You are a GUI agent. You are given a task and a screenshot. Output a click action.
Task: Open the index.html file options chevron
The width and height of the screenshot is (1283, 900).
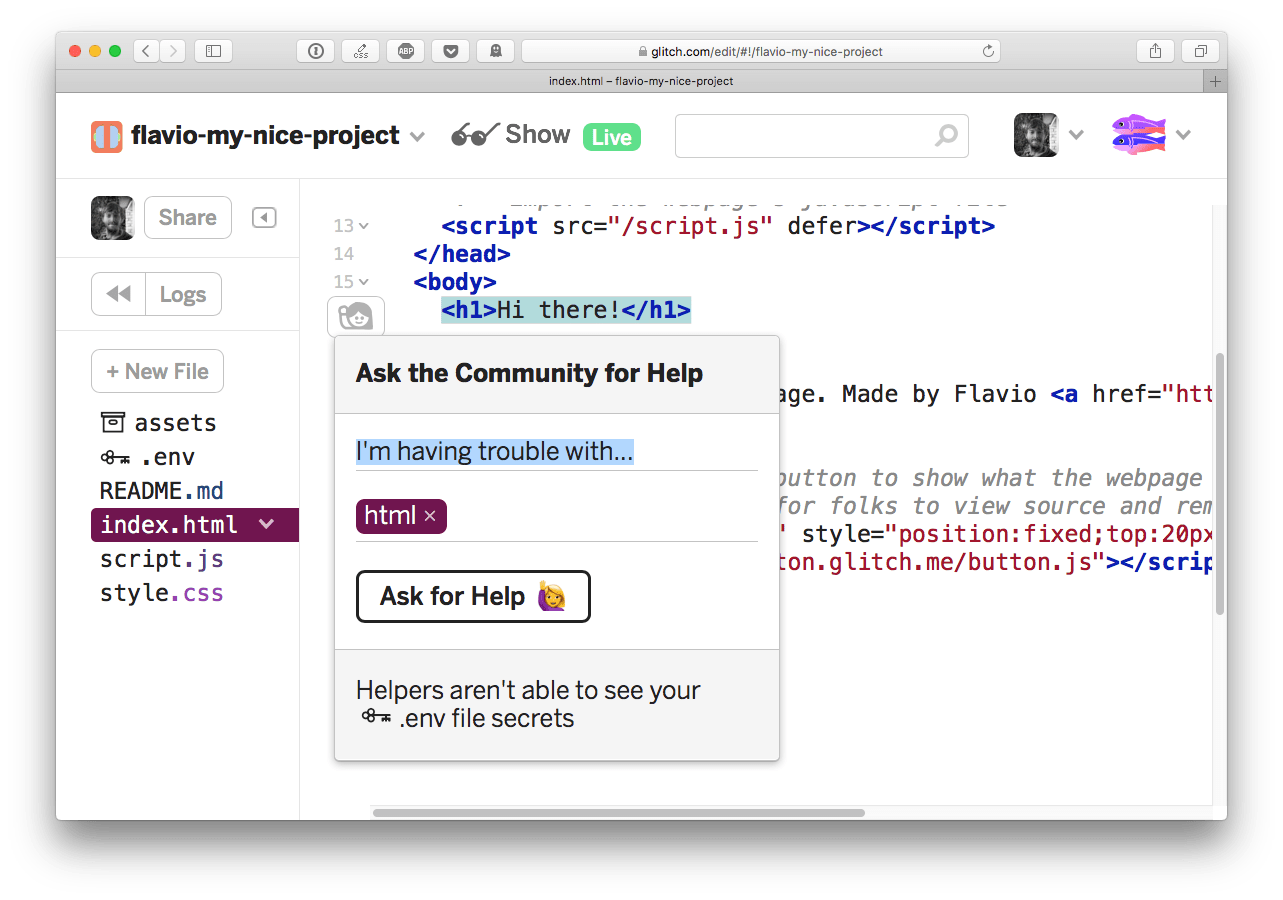(267, 524)
